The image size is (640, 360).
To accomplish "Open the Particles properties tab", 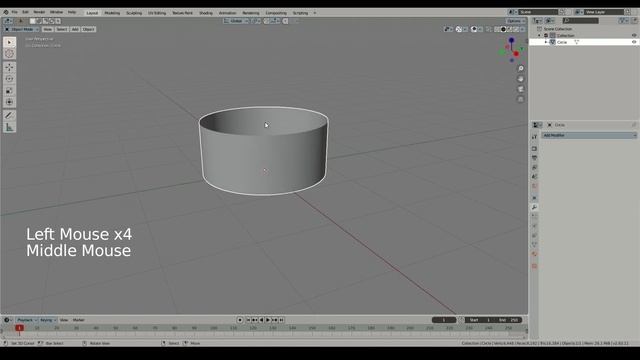I will 534,217.
